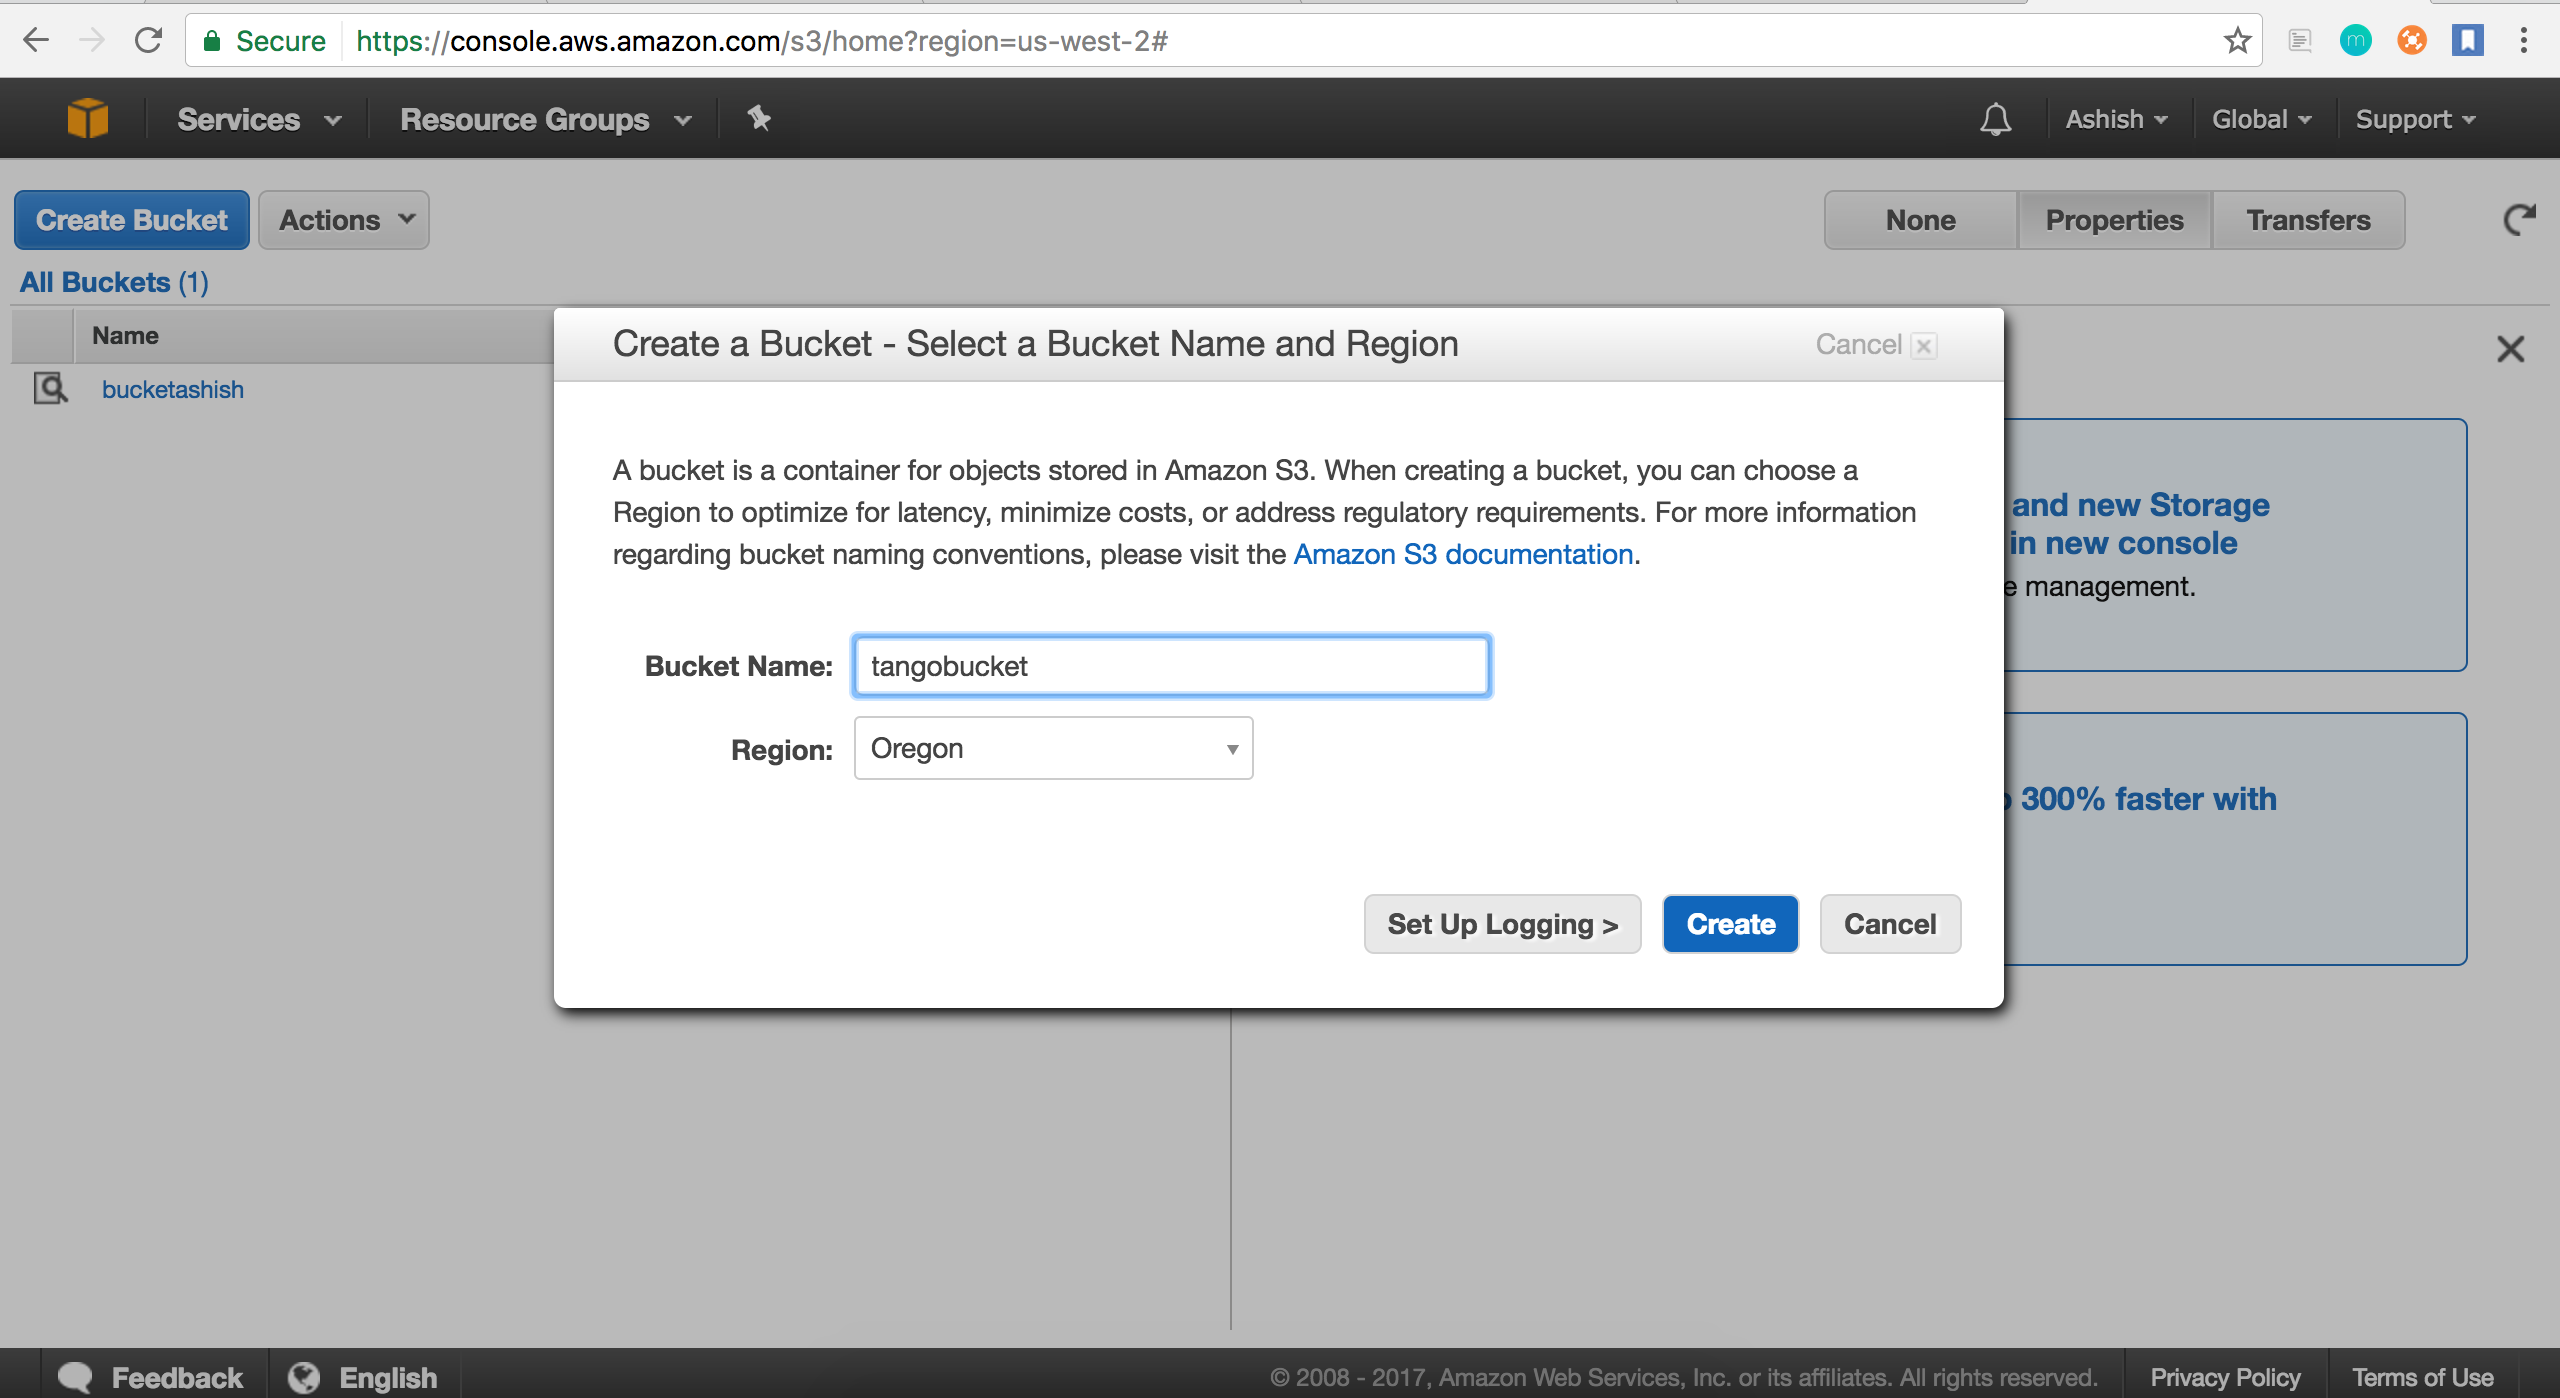
Task: Open the Global region dropdown
Action: pyautogui.click(x=2261, y=120)
